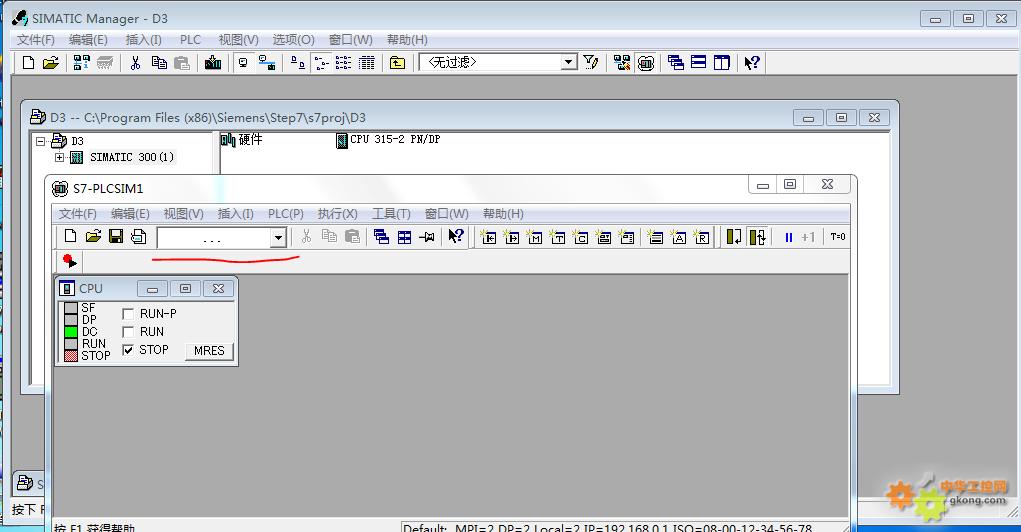Click Download to PLC icon in SIMATIC Manager
Viewport: 1021px width, 532px height.
(213, 63)
